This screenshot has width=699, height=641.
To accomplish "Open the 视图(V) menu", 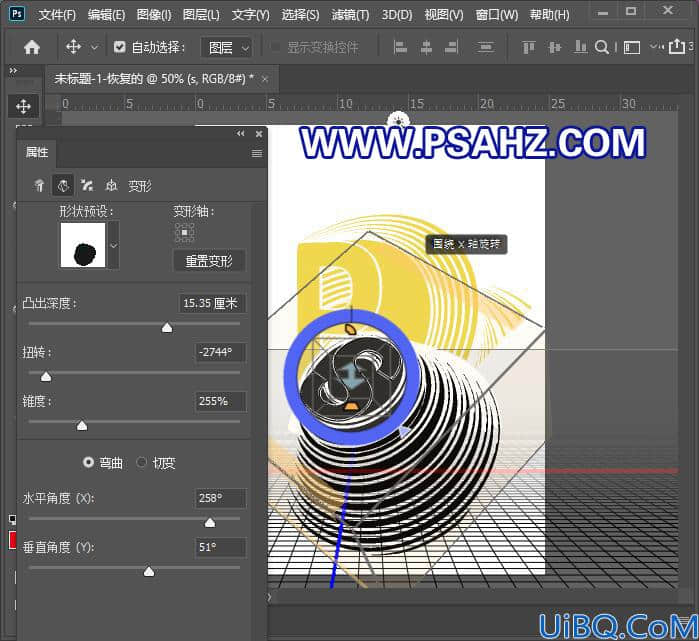I will point(444,15).
